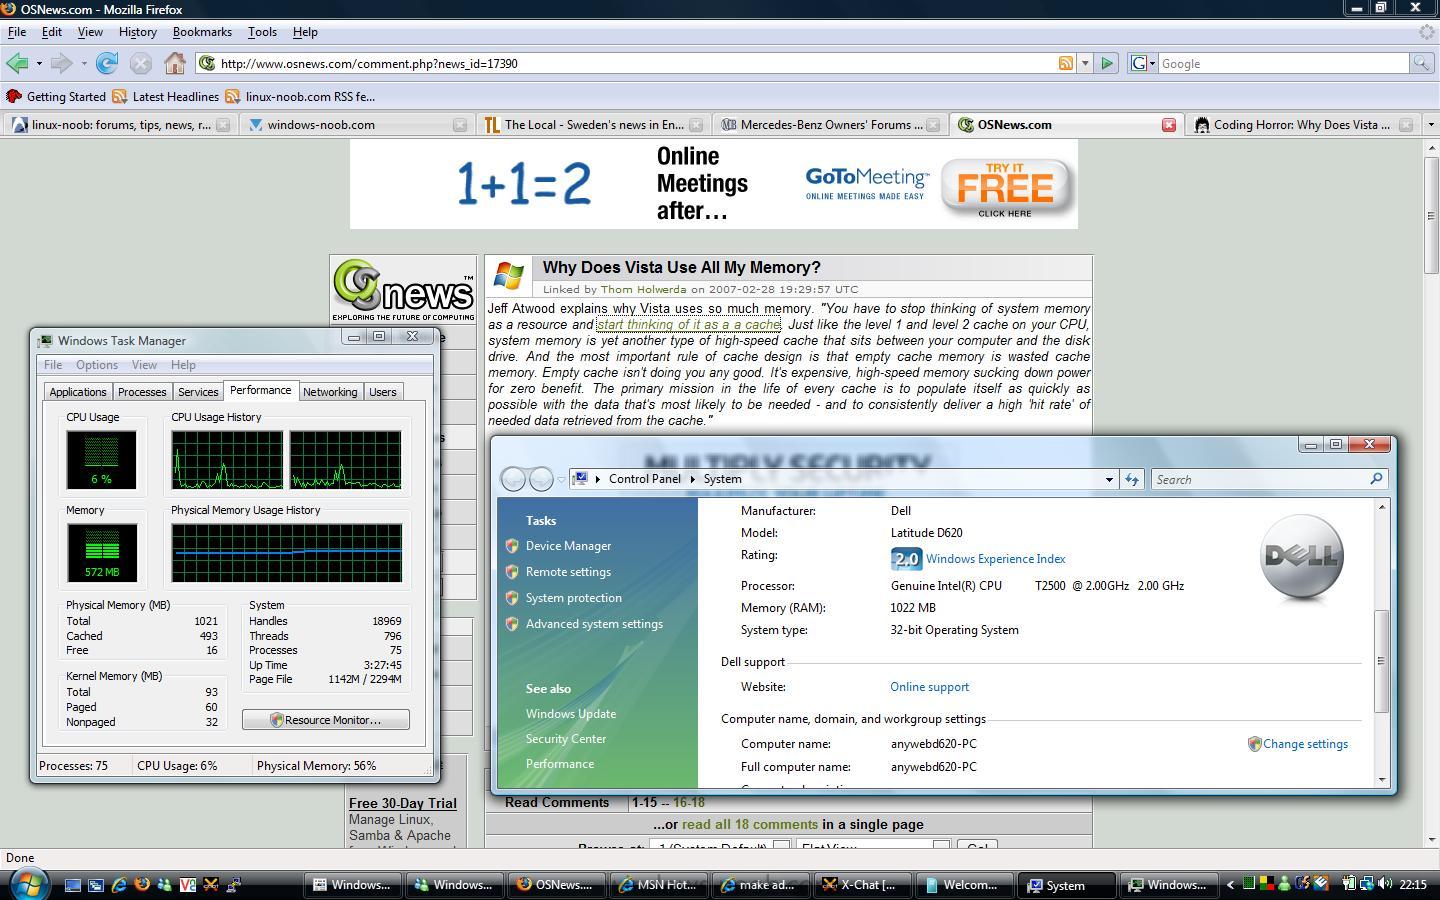Image resolution: width=1440 pixels, height=900 pixels.
Task: Click Change settings for computer name
Action: click(1305, 744)
